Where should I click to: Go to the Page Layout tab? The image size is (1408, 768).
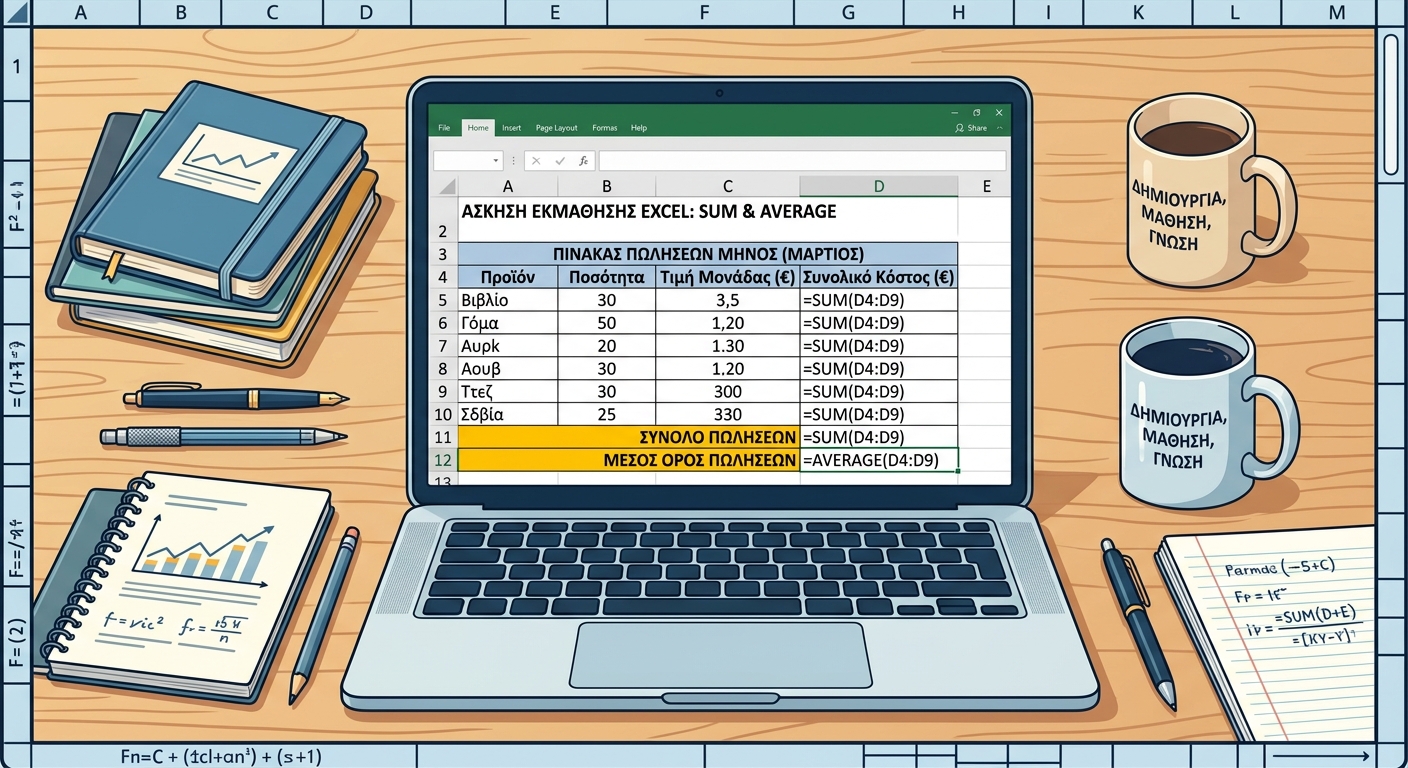click(557, 128)
